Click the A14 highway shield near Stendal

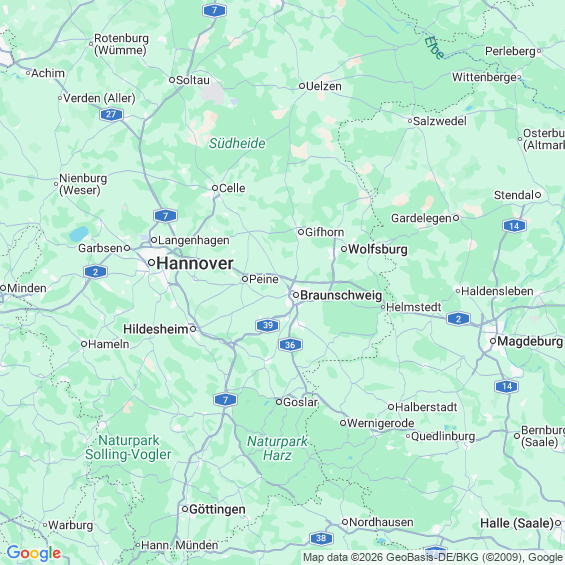(514, 226)
